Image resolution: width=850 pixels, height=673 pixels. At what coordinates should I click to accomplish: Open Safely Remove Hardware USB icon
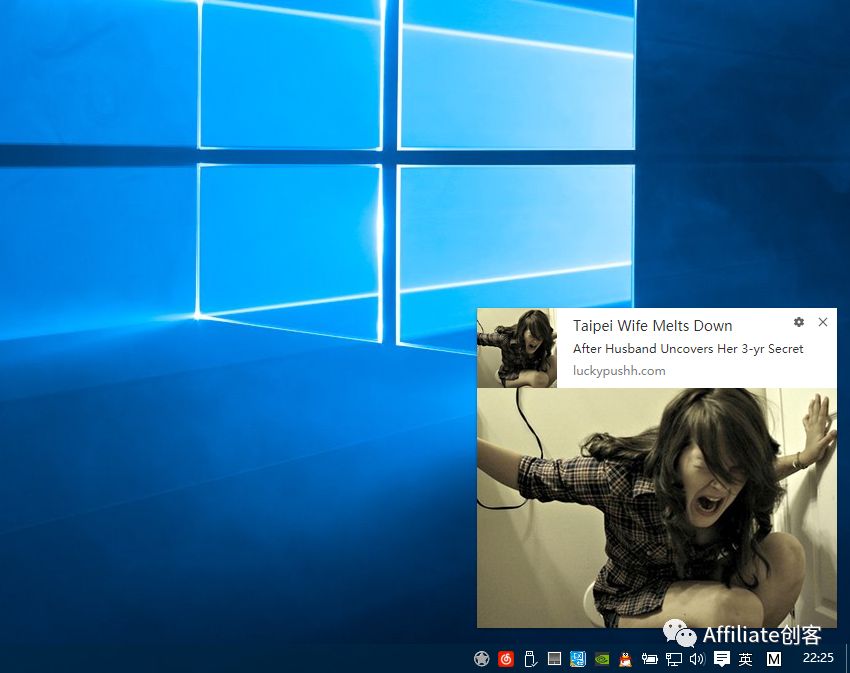[530, 659]
